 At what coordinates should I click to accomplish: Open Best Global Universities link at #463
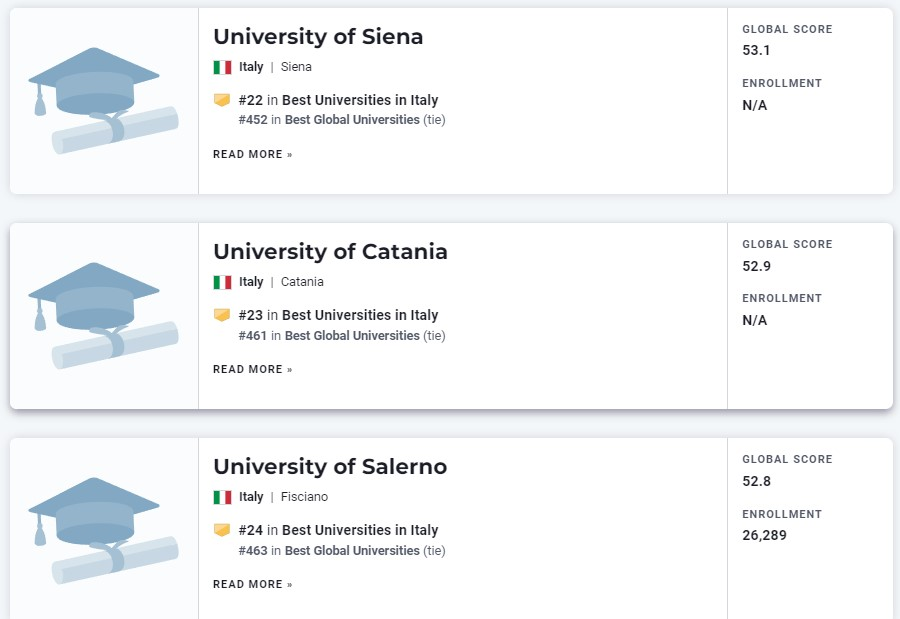352,551
